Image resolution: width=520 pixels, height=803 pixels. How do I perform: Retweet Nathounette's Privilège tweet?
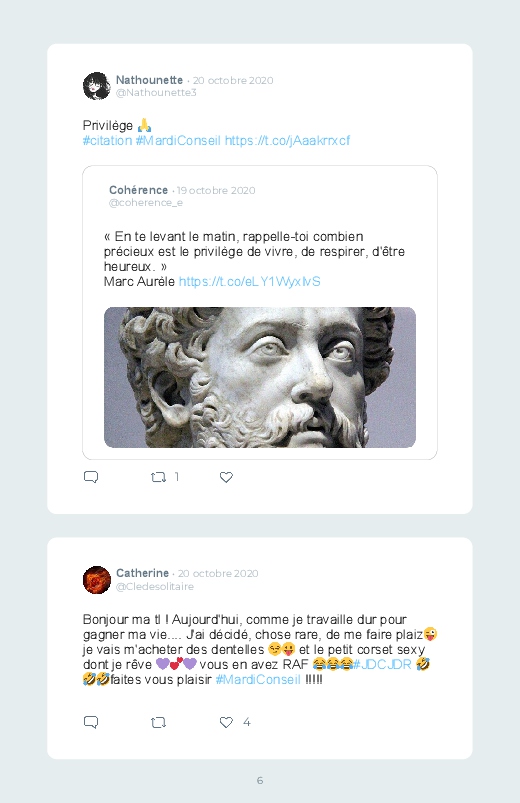coord(158,477)
